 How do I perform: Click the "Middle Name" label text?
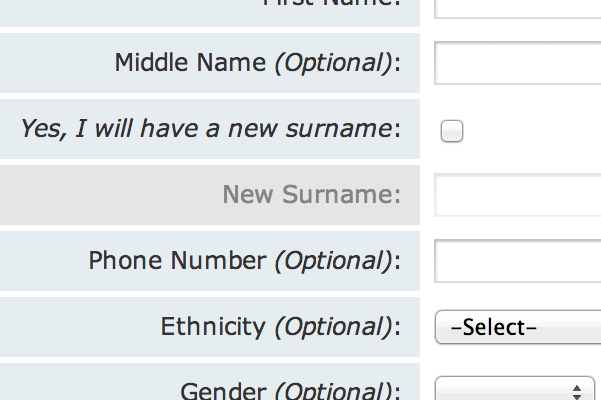pos(191,63)
